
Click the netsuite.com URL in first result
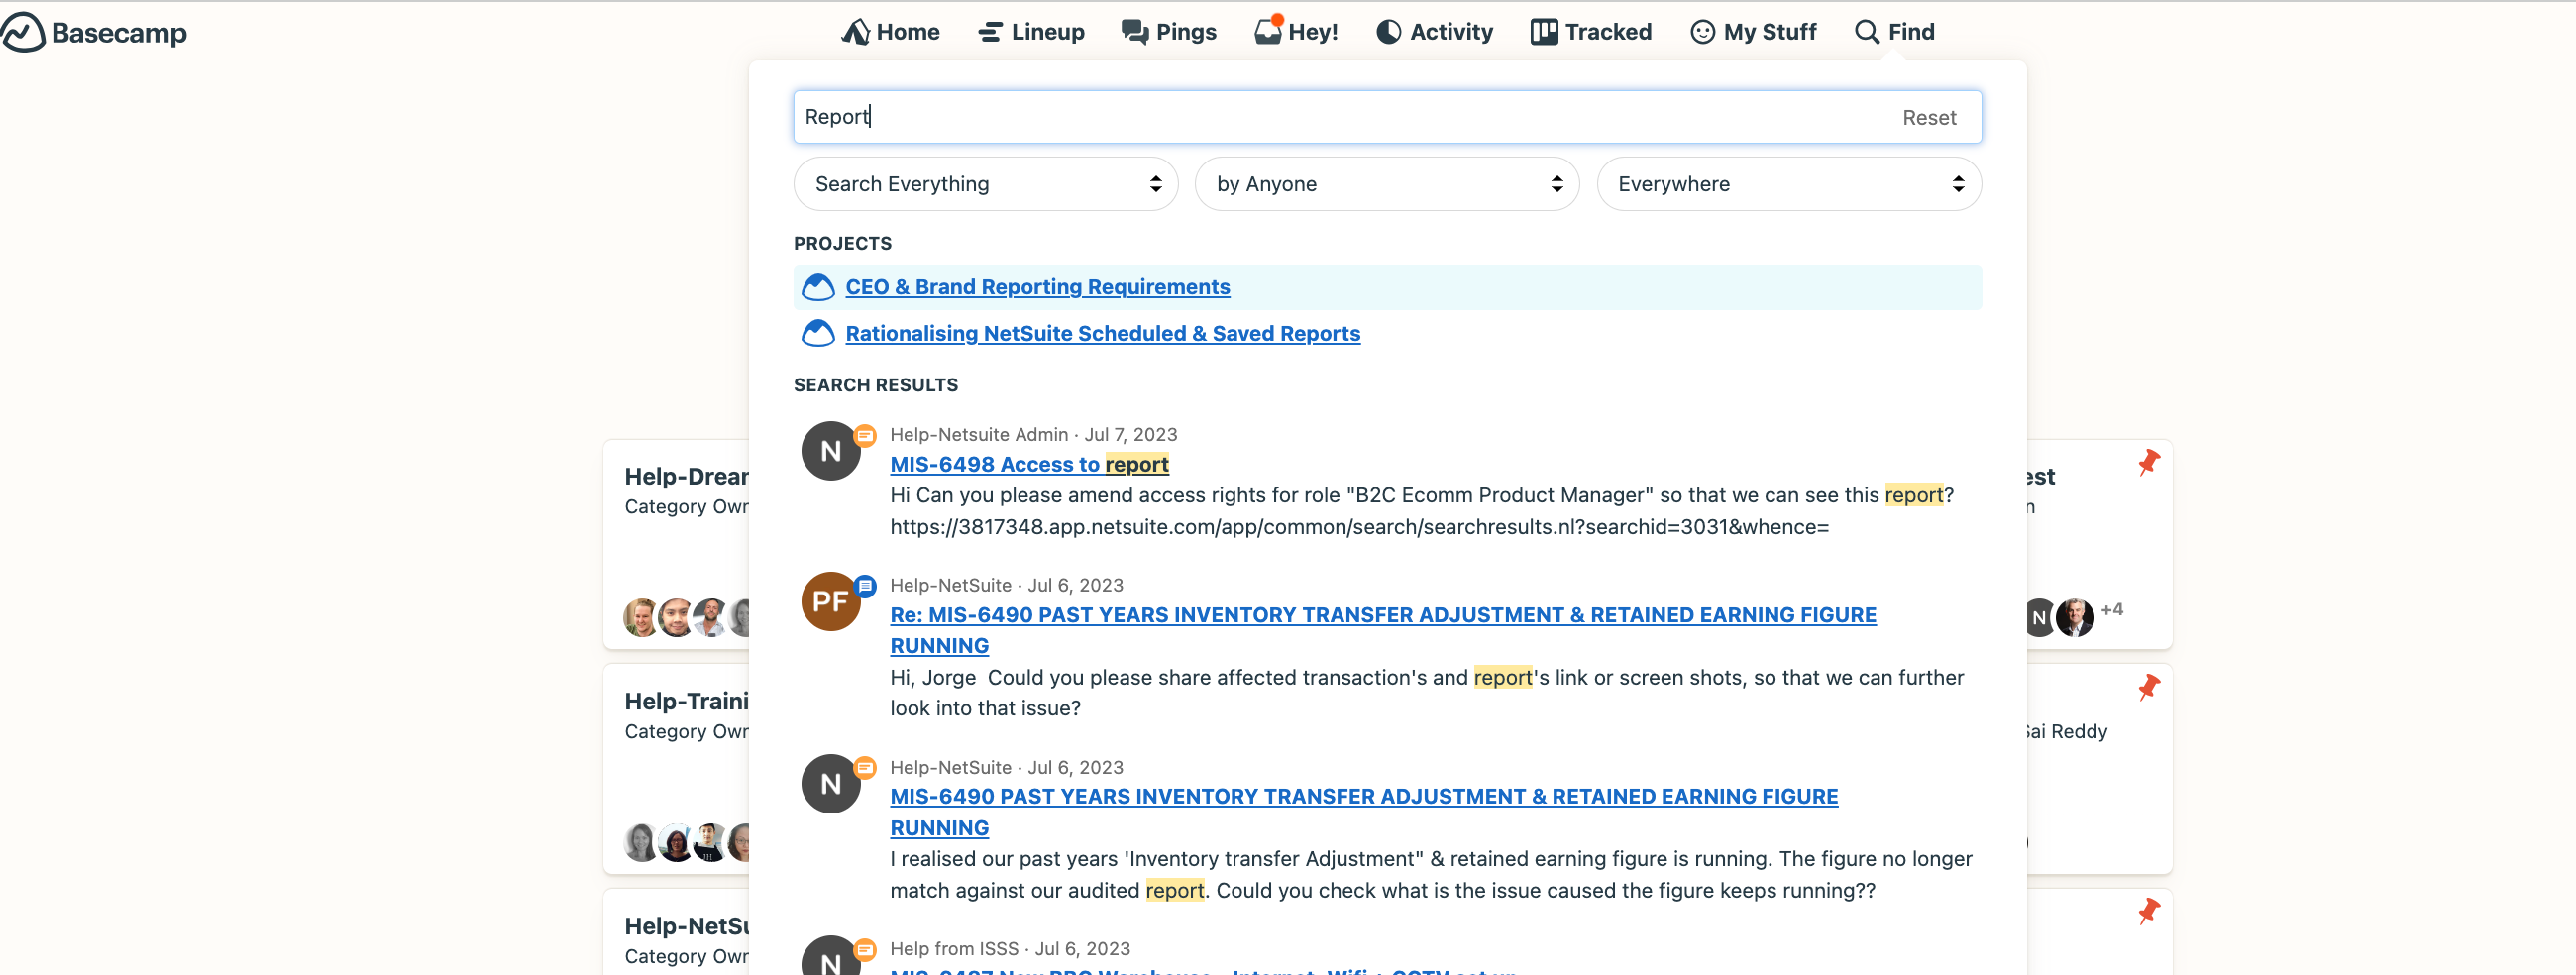(1359, 526)
